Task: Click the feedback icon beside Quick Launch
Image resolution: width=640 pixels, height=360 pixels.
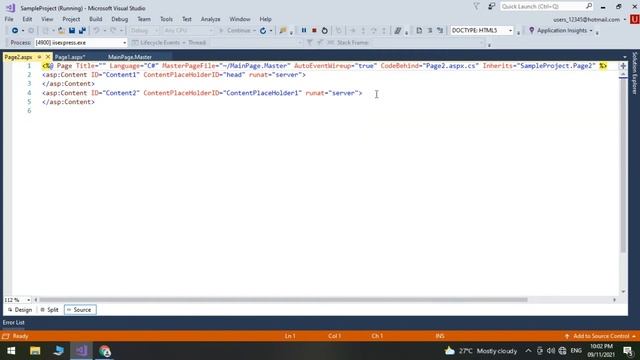Action: click(491, 7)
